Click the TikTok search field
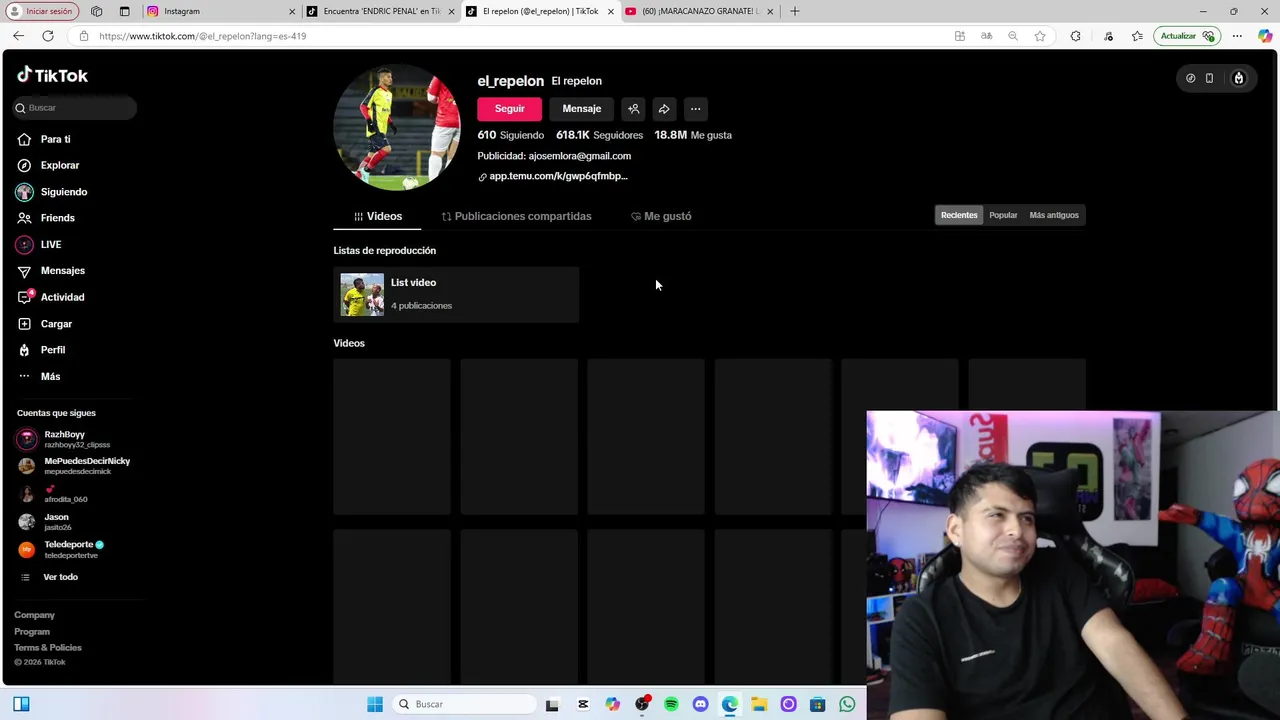The image size is (1280, 720). click(74, 107)
